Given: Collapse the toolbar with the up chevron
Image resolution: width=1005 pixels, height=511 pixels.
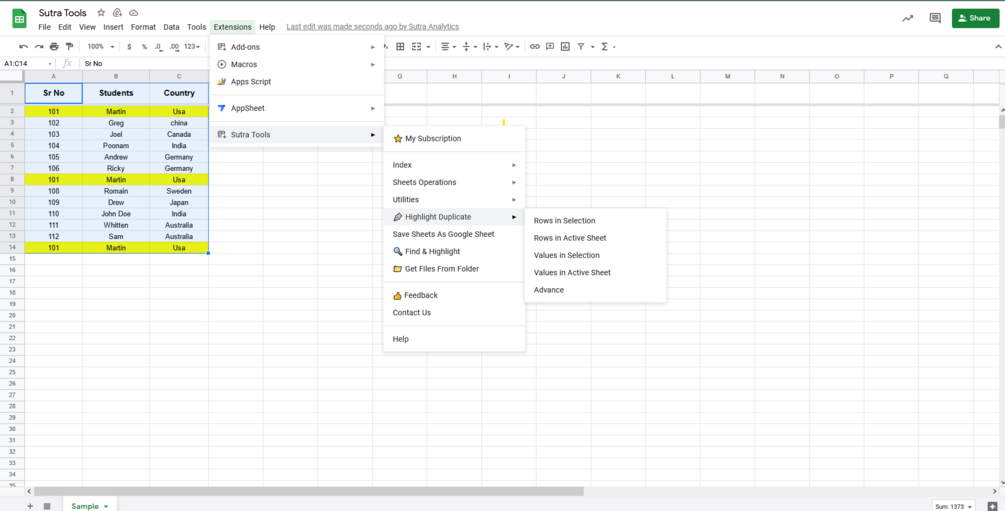Looking at the screenshot, I should pyautogui.click(x=997, y=47).
